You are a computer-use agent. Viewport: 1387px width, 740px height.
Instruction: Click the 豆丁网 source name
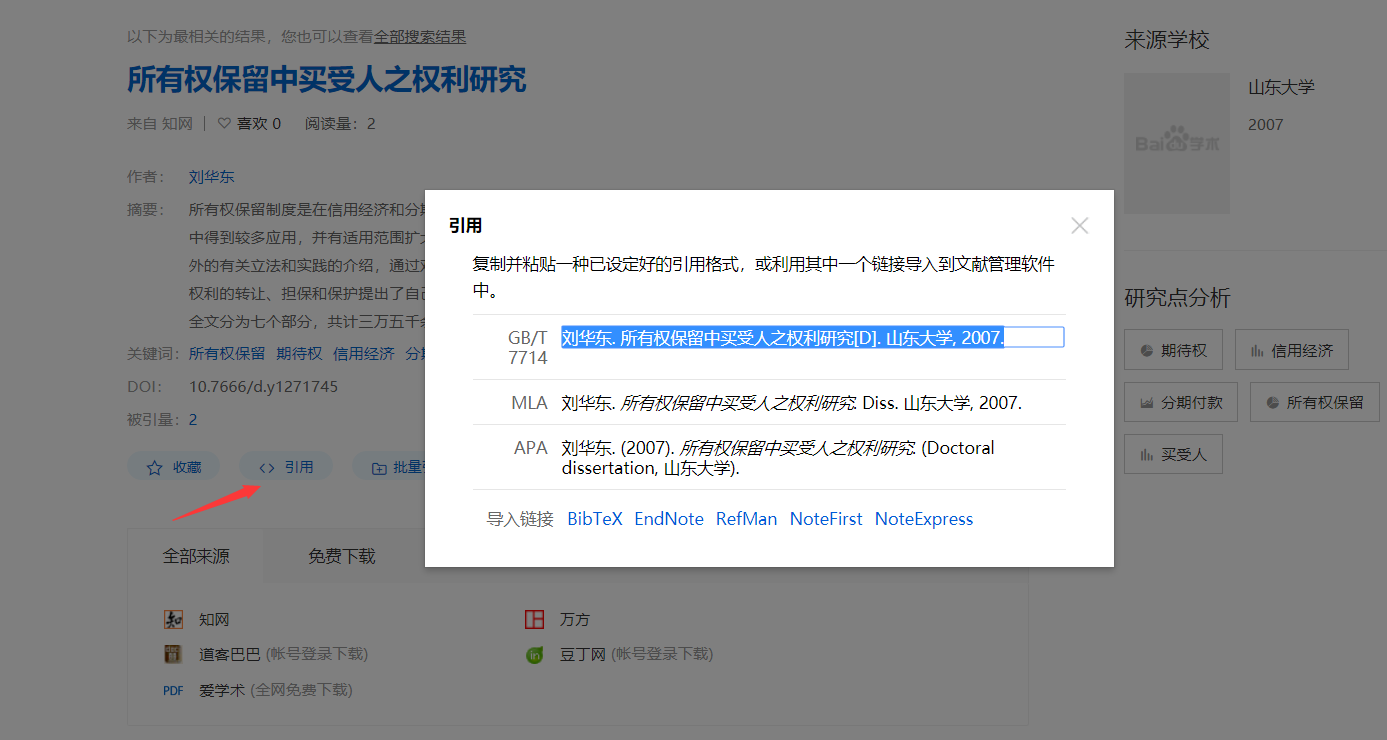click(583, 655)
